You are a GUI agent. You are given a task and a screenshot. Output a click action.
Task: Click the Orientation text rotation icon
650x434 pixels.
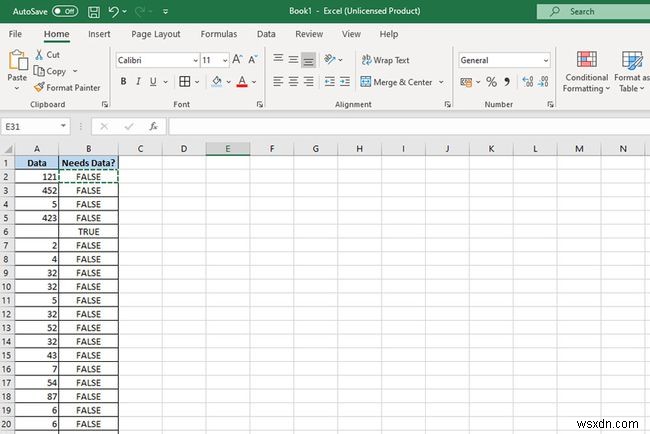click(330, 59)
